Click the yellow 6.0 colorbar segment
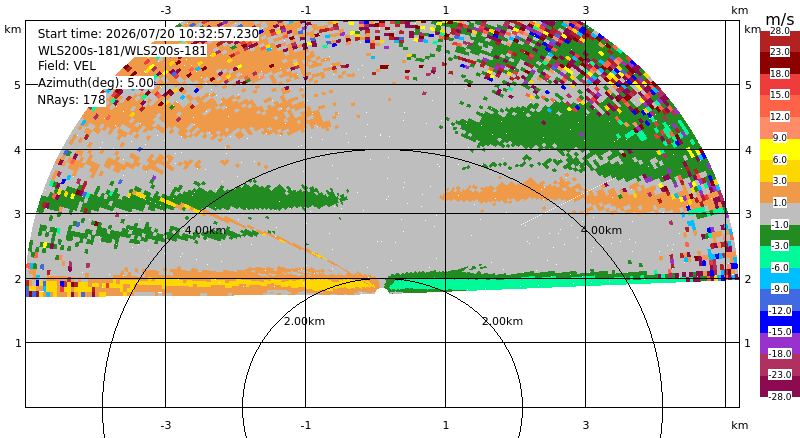Screen dimensions: 800x438 point(780,150)
